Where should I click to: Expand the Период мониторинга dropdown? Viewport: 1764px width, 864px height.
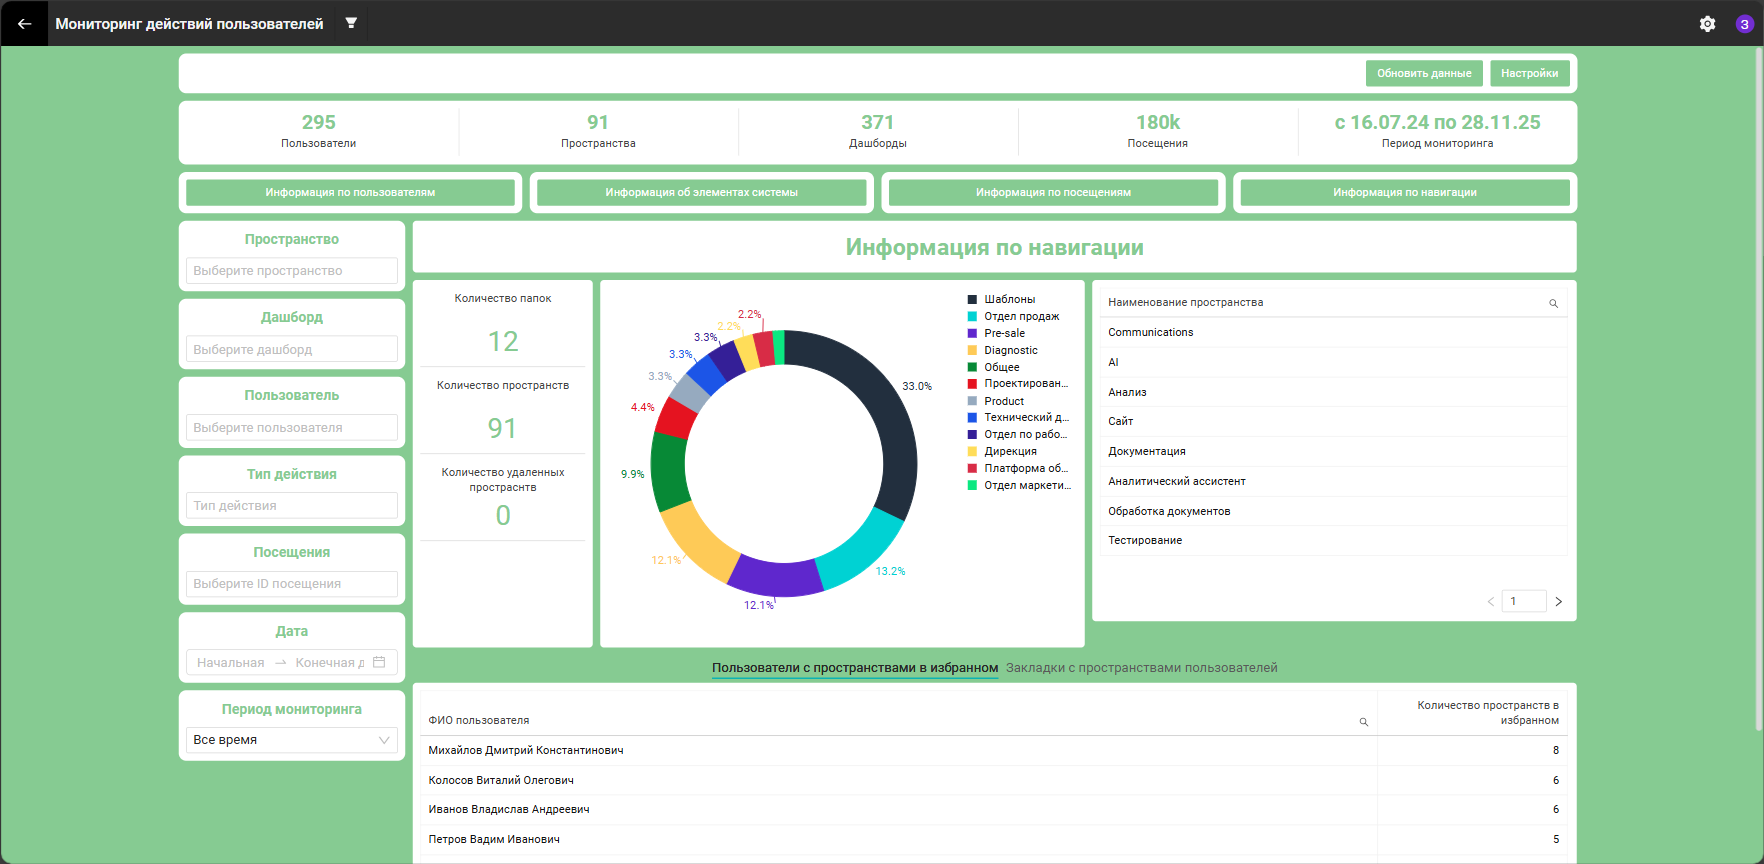pyautogui.click(x=292, y=740)
